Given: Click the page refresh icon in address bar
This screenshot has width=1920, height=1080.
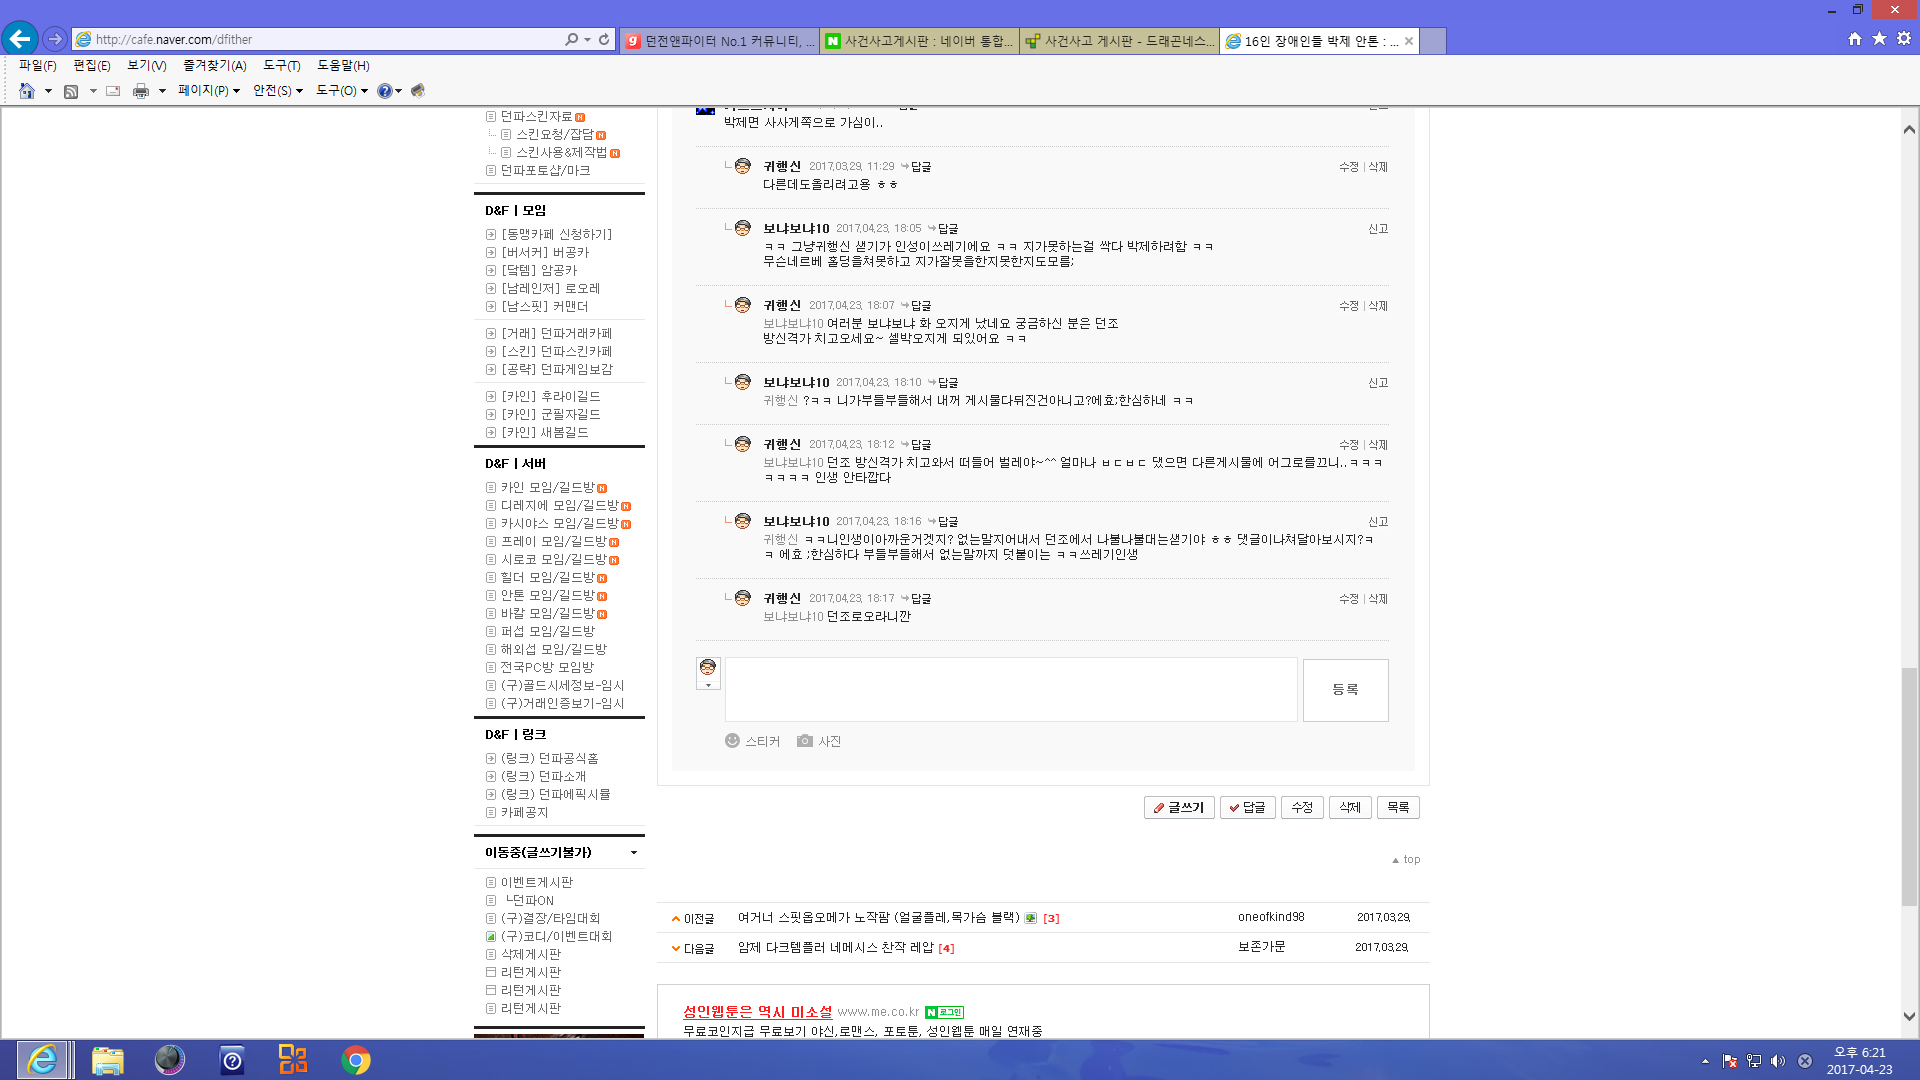Looking at the screenshot, I should (x=604, y=39).
